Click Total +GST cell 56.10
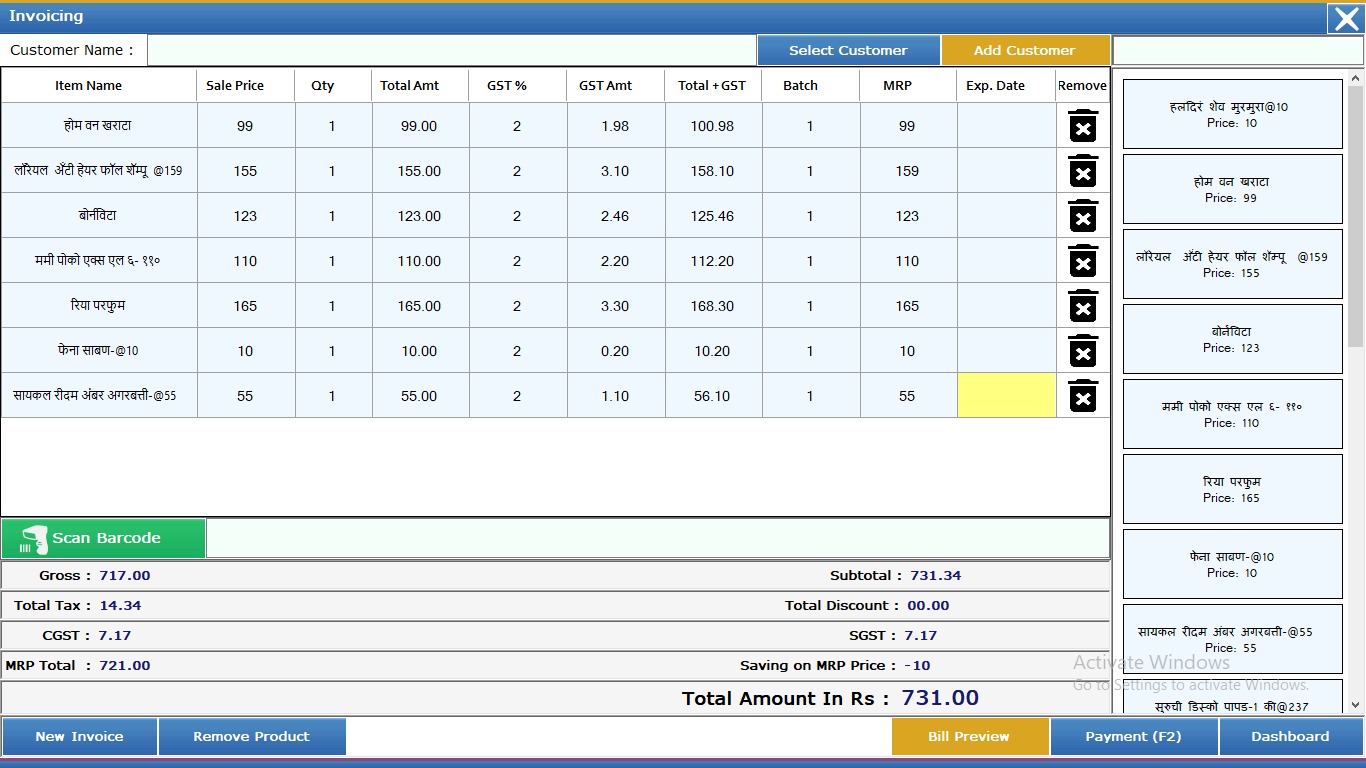Viewport: 1366px width, 768px height. pyautogui.click(x=712, y=396)
